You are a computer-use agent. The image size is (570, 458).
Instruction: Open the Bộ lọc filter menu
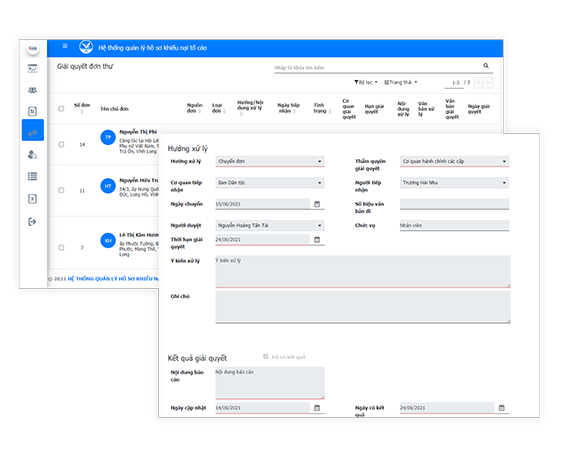366,83
